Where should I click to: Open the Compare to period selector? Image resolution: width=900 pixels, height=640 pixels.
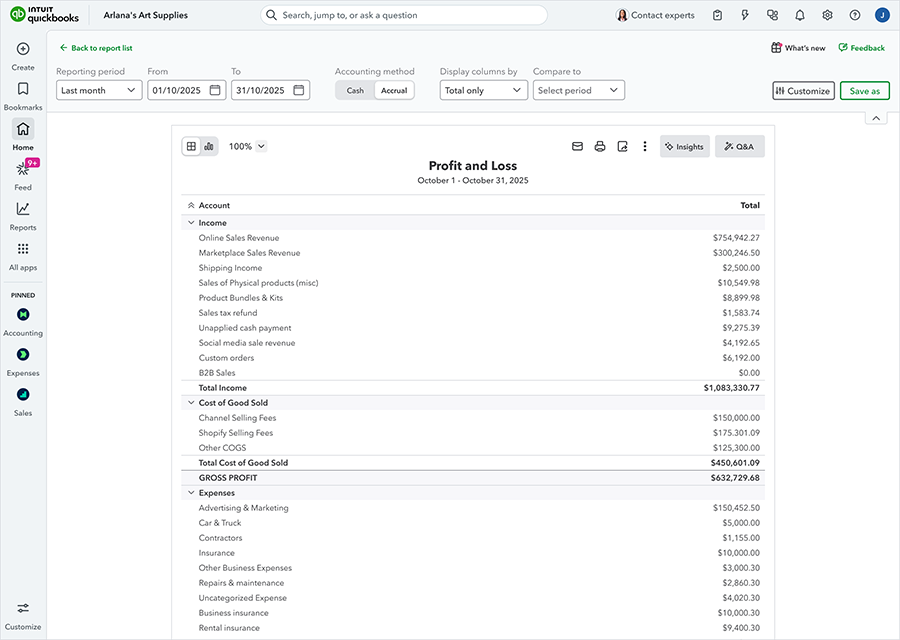coord(580,90)
